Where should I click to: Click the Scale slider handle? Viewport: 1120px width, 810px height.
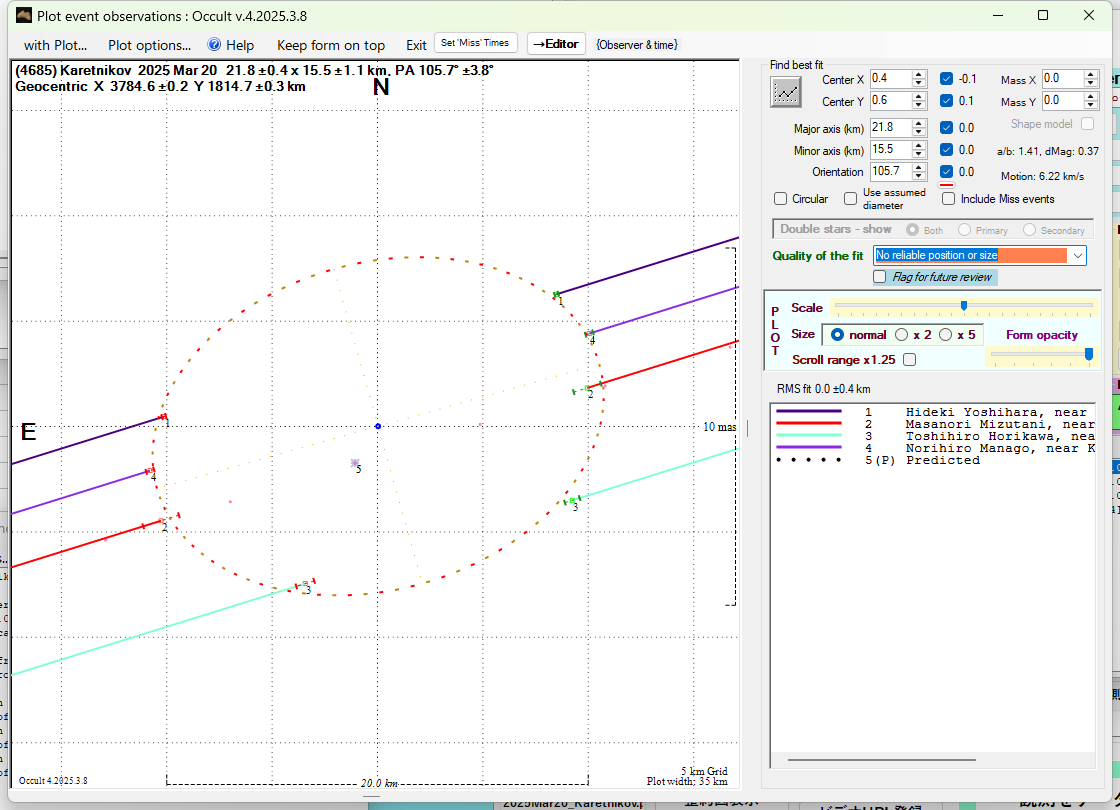point(964,306)
